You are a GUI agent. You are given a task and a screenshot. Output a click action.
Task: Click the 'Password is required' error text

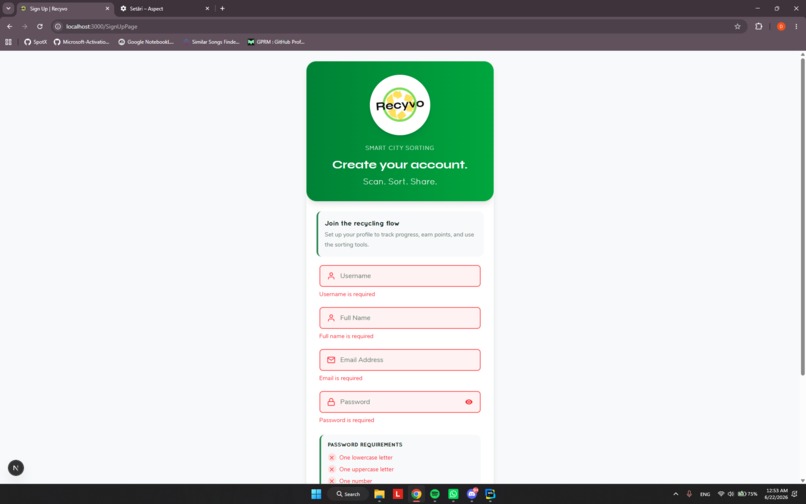346,420
